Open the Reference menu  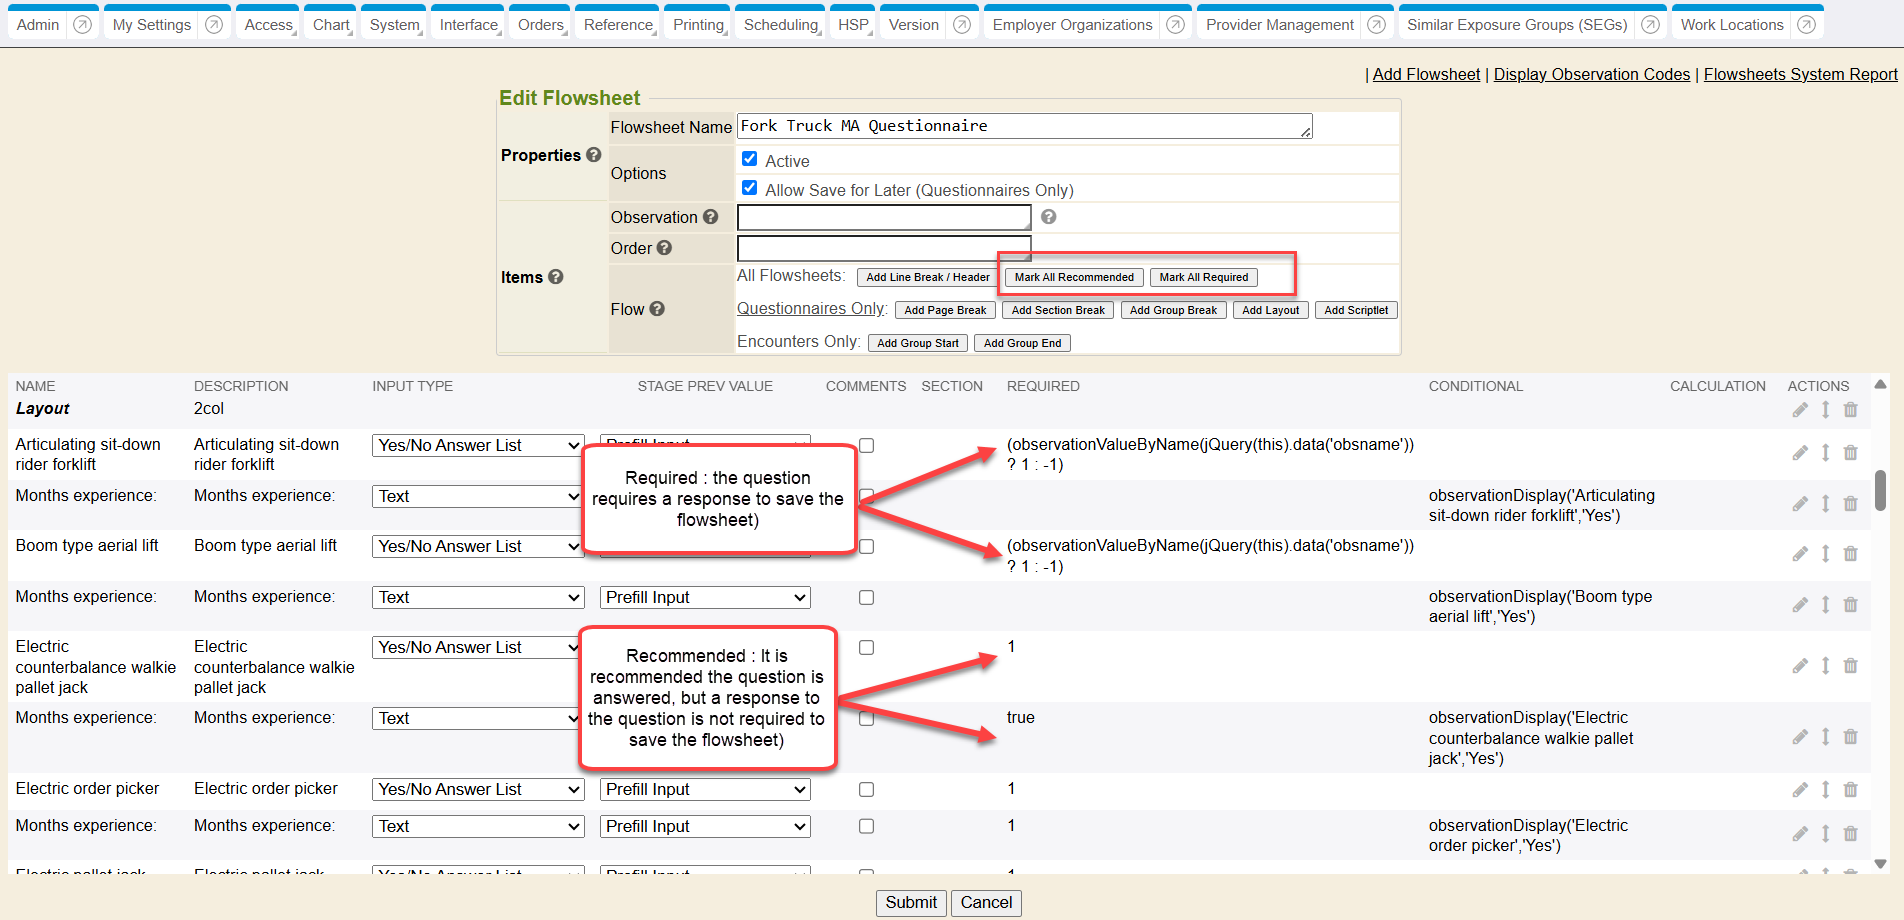[x=618, y=25]
